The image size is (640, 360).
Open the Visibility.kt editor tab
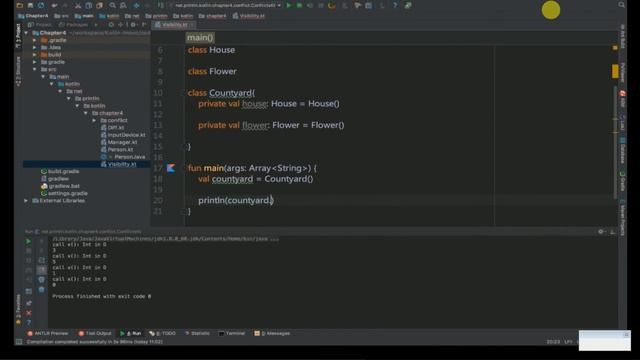point(174,25)
